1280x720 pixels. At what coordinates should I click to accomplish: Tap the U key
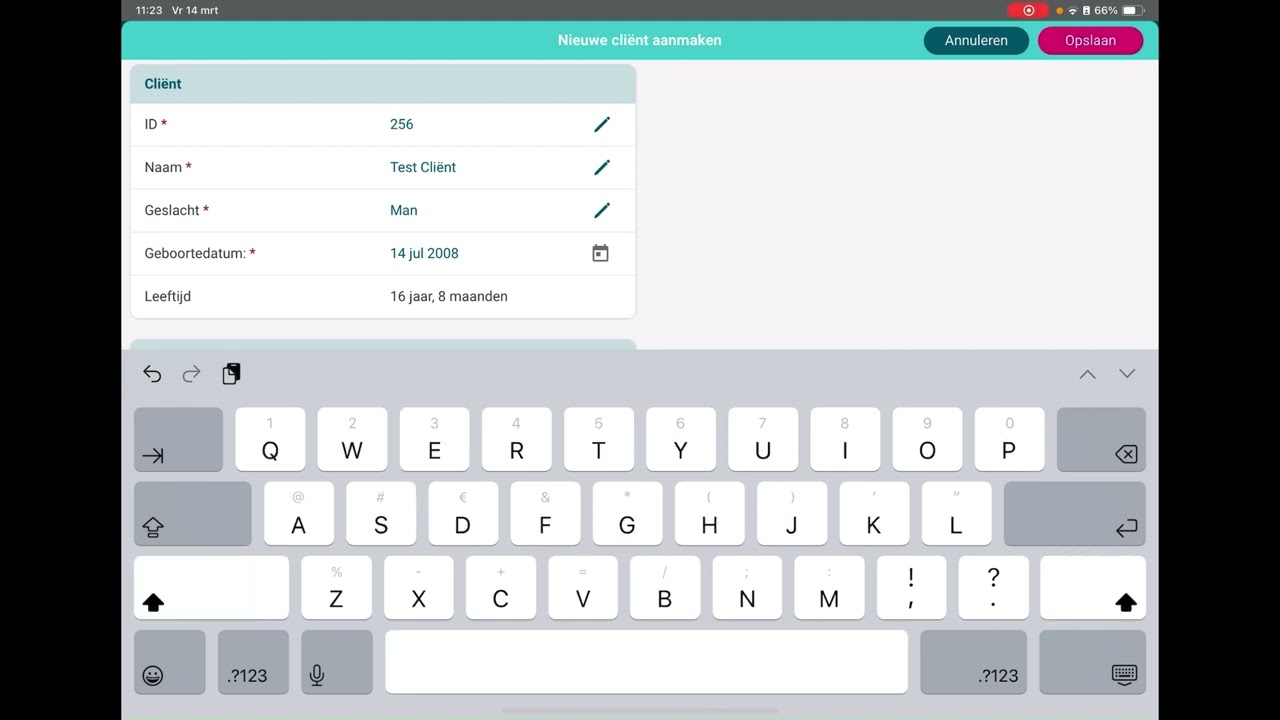click(x=763, y=439)
